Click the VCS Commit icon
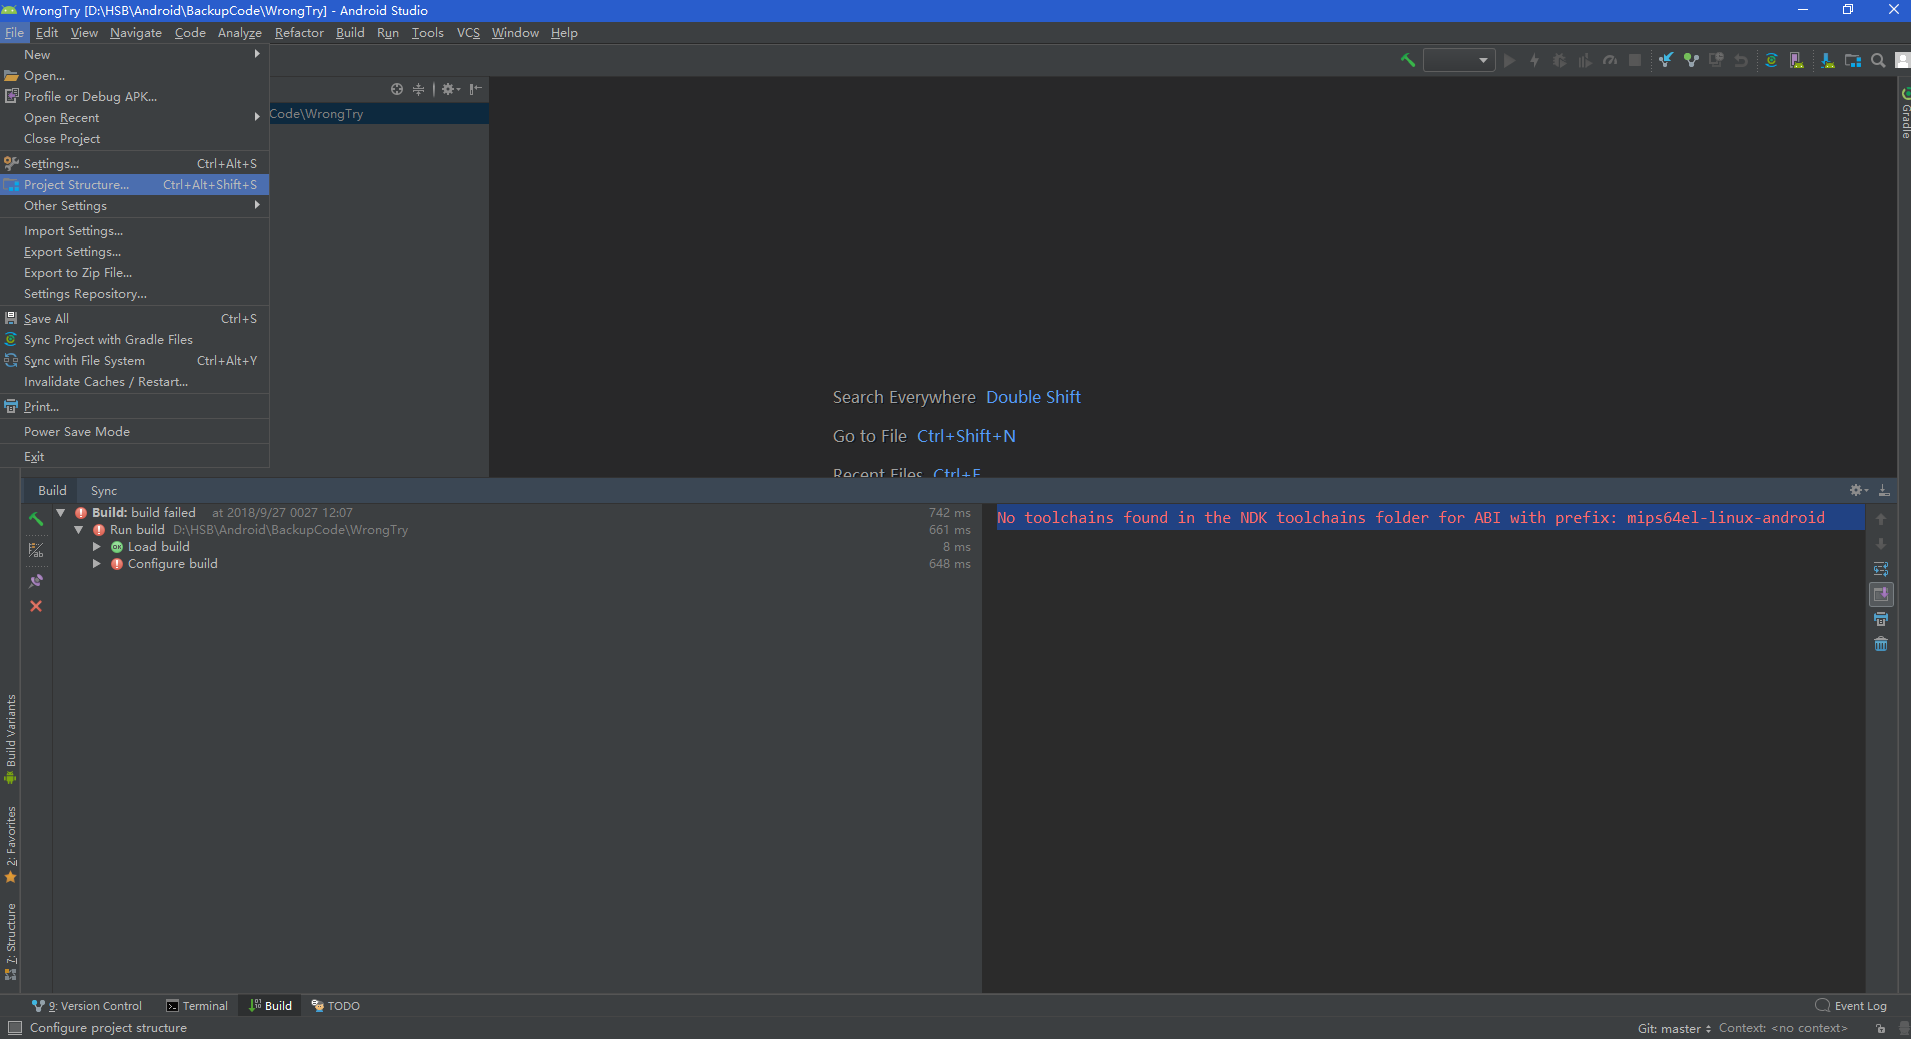Viewport: 1911px width, 1039px height. tap(1691, 60)
